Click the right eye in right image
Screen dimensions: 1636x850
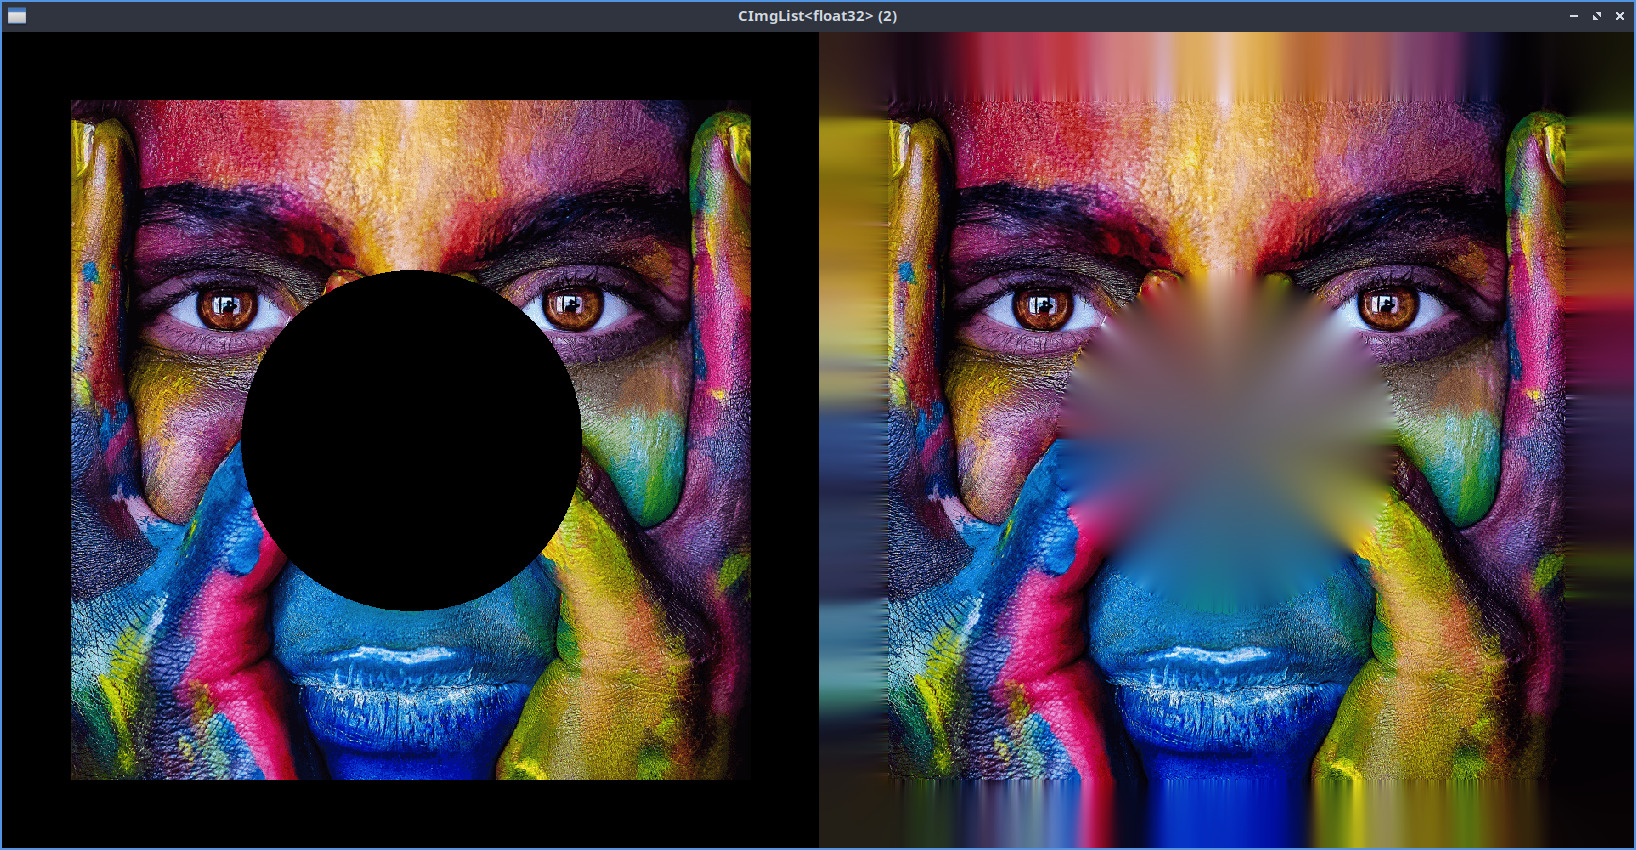coord(1389,307)
